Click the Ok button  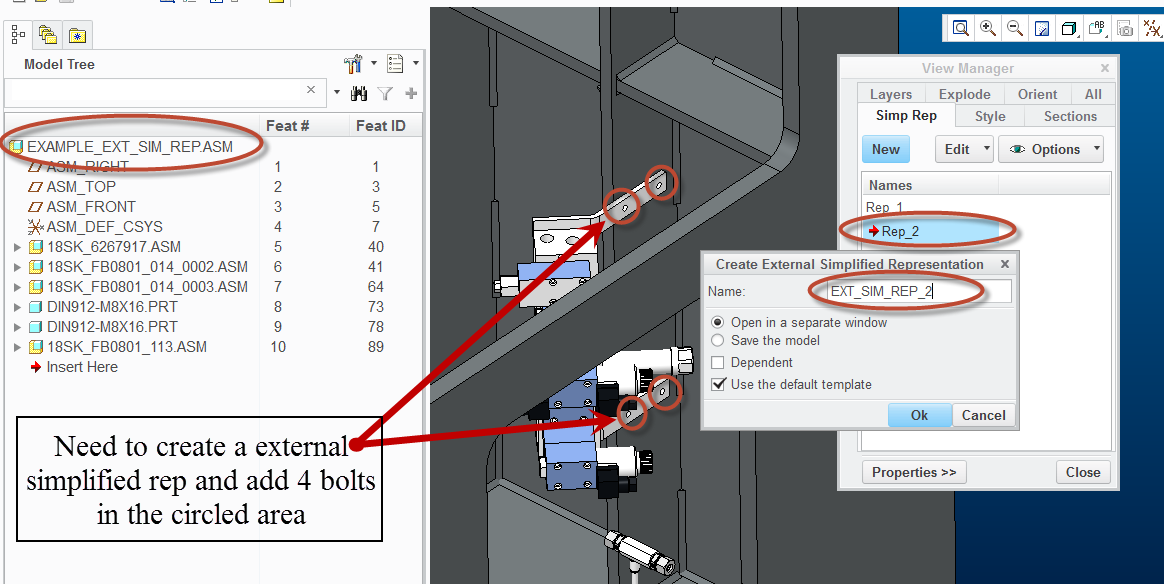[x=918, y=415]
